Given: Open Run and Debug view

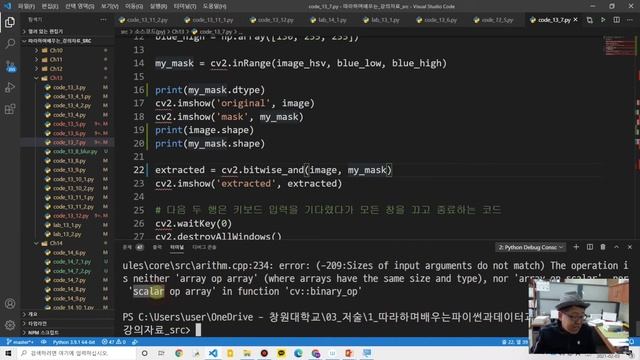Looking at the screenshot, I should click(10, 87).
